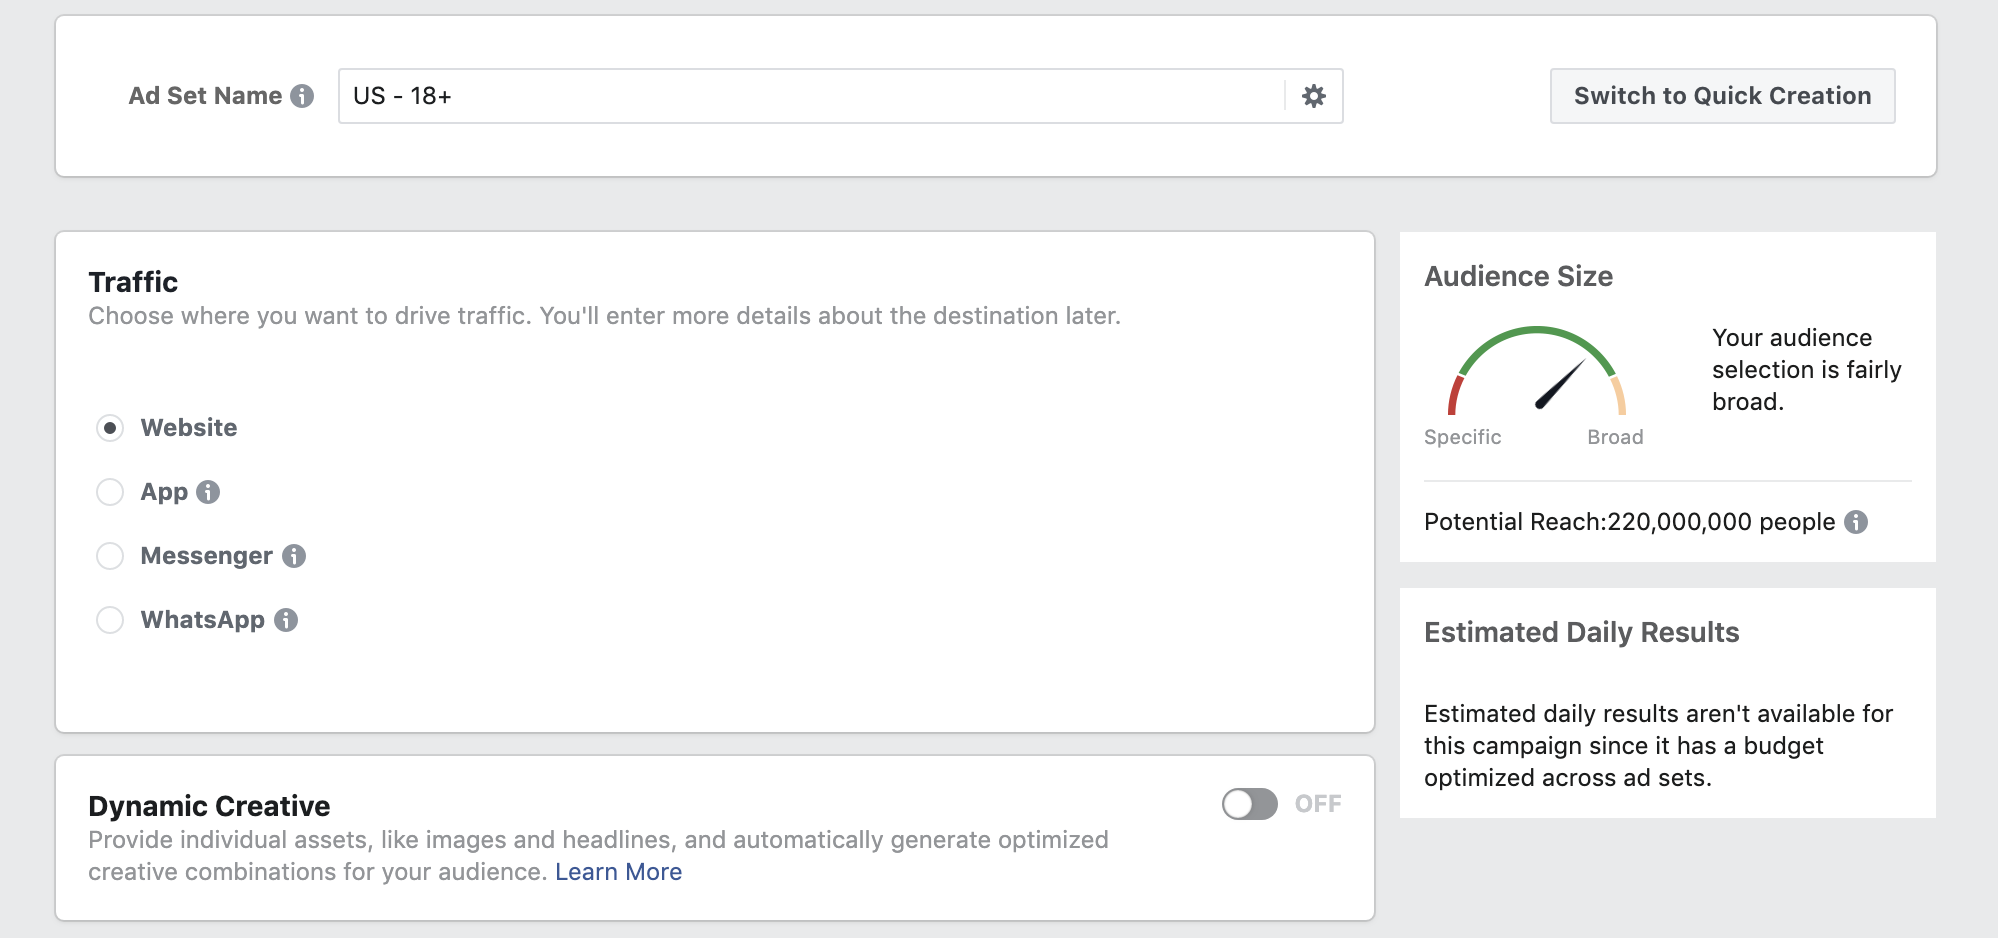
Task: Click the audience size gauge needle
Action: 1560,385
